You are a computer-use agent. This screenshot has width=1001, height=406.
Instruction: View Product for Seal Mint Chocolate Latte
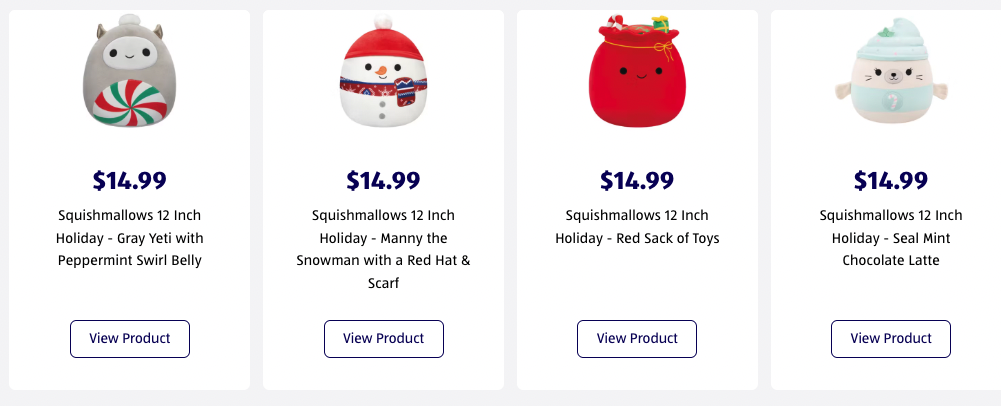tap(891, 339)
